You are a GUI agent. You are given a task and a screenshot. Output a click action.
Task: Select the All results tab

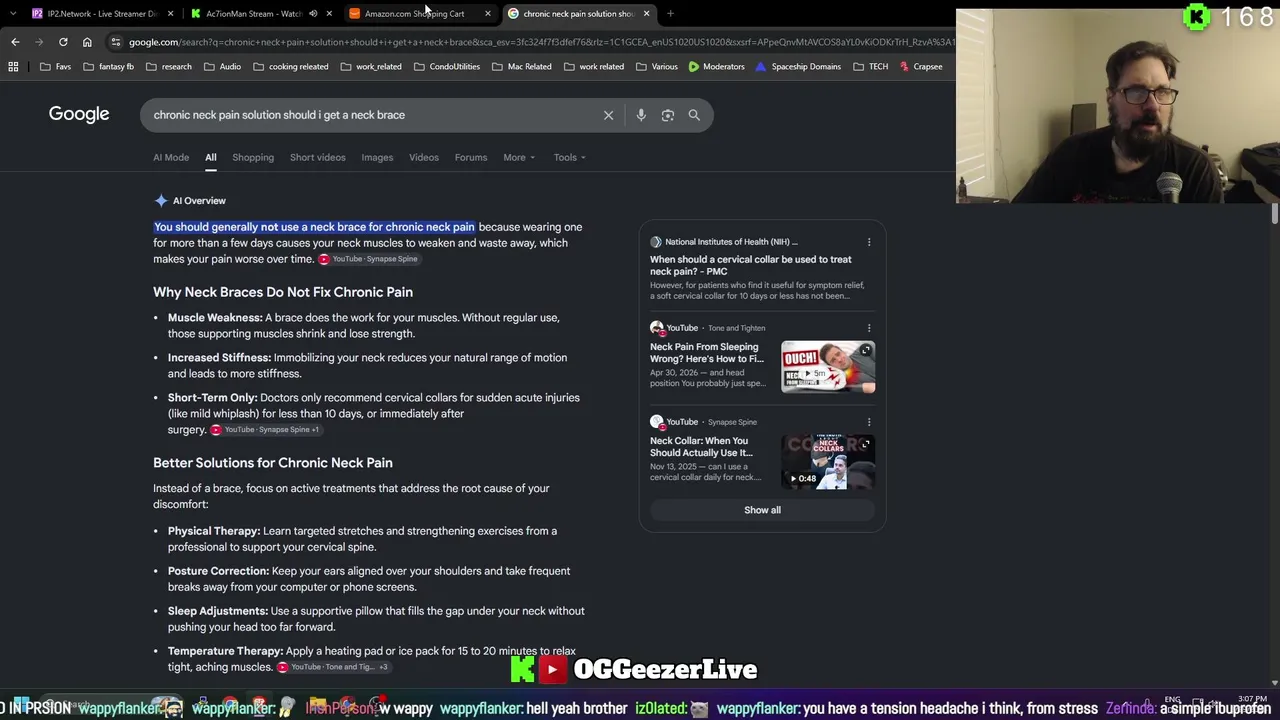coord(211,157)
